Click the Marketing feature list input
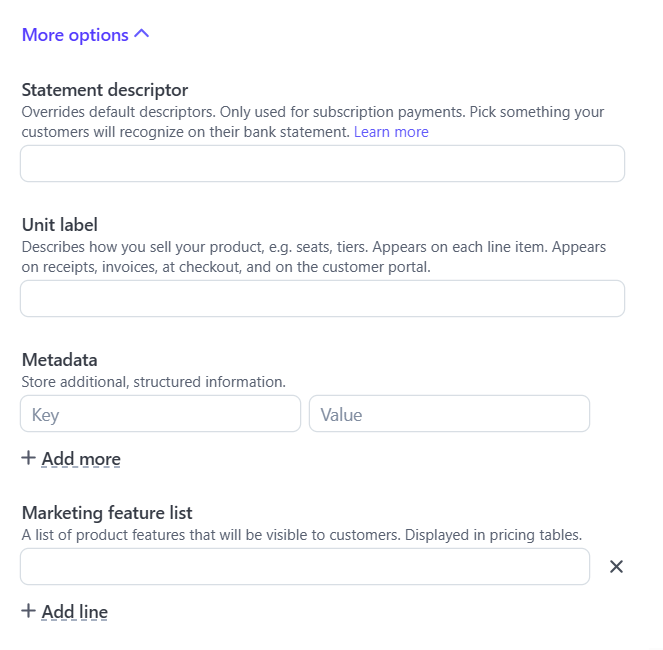 [305, 566]
